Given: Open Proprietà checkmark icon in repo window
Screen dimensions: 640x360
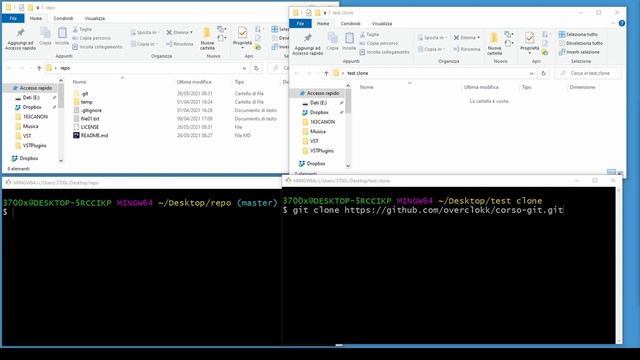Looking at the screenshot, I should (242, 33).
